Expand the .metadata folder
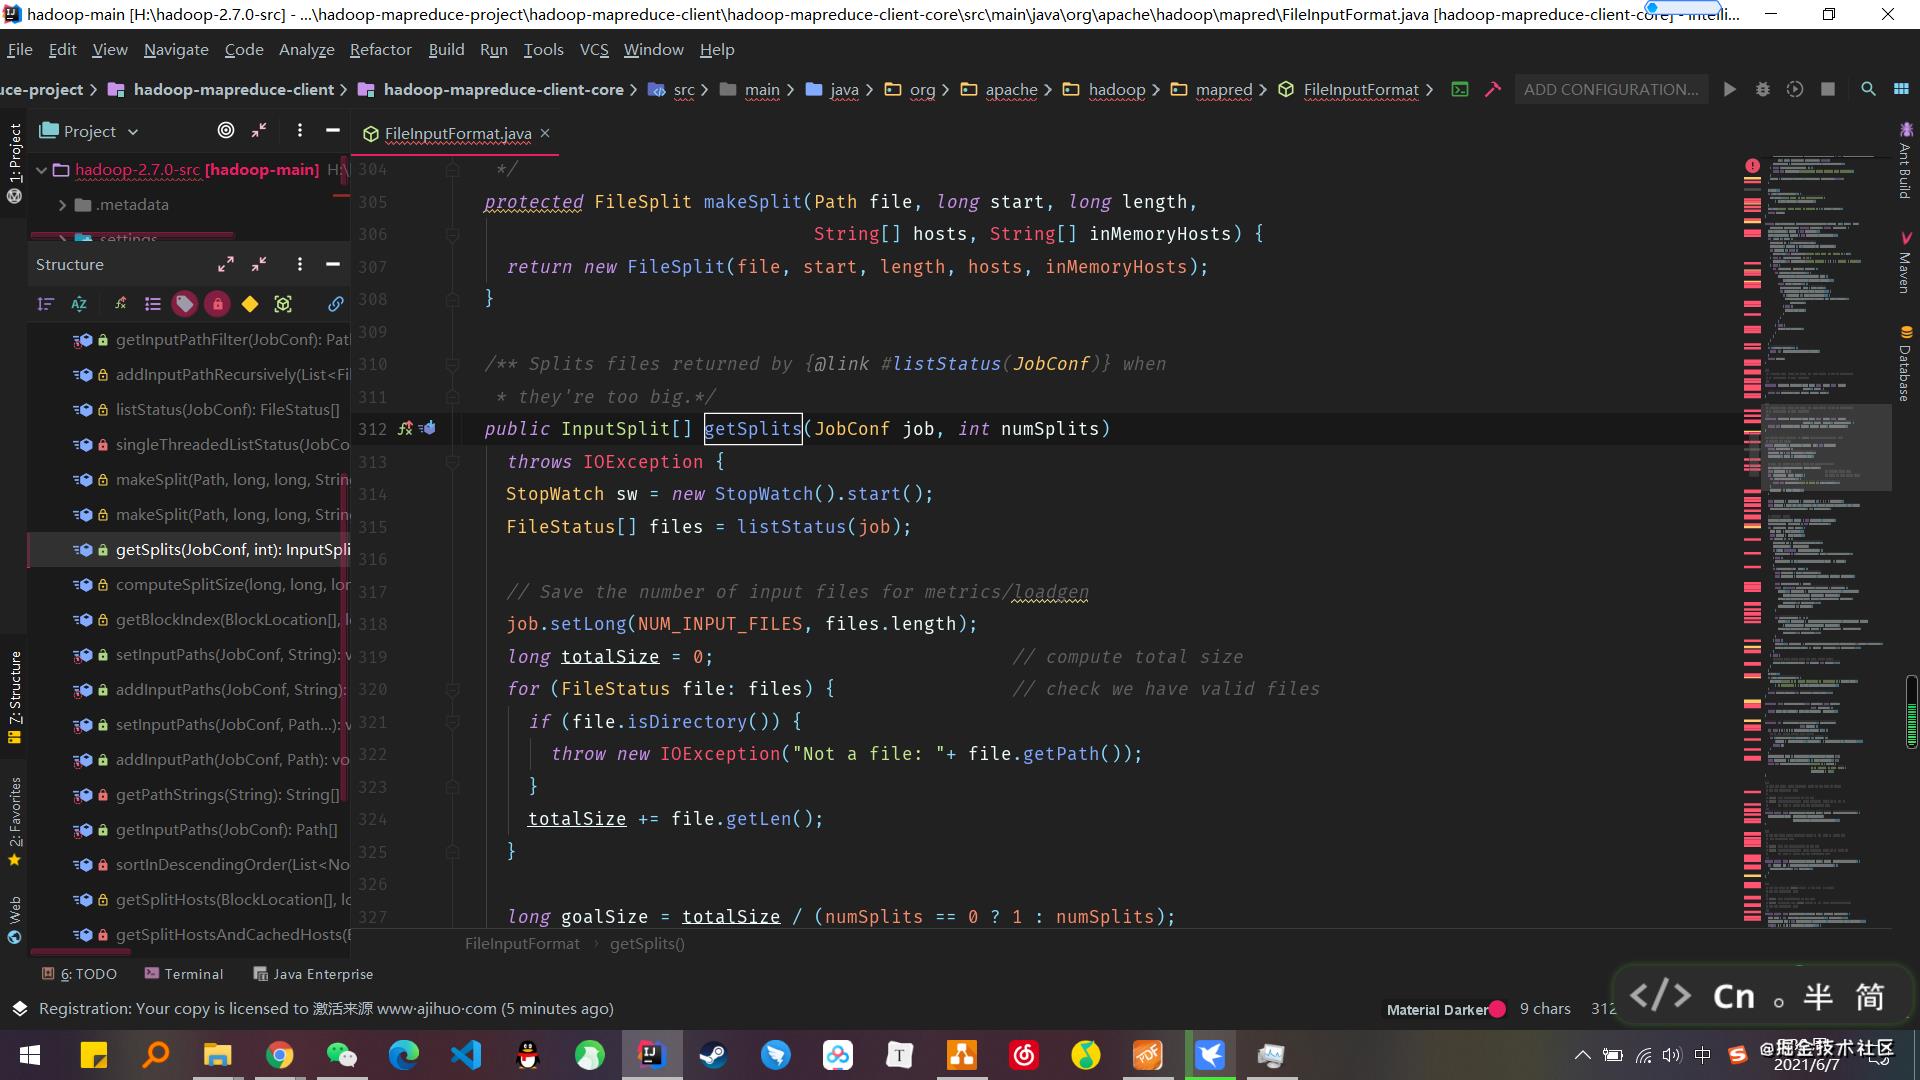The height and width of the screenshot is (1080, 1920). [62, 205]
